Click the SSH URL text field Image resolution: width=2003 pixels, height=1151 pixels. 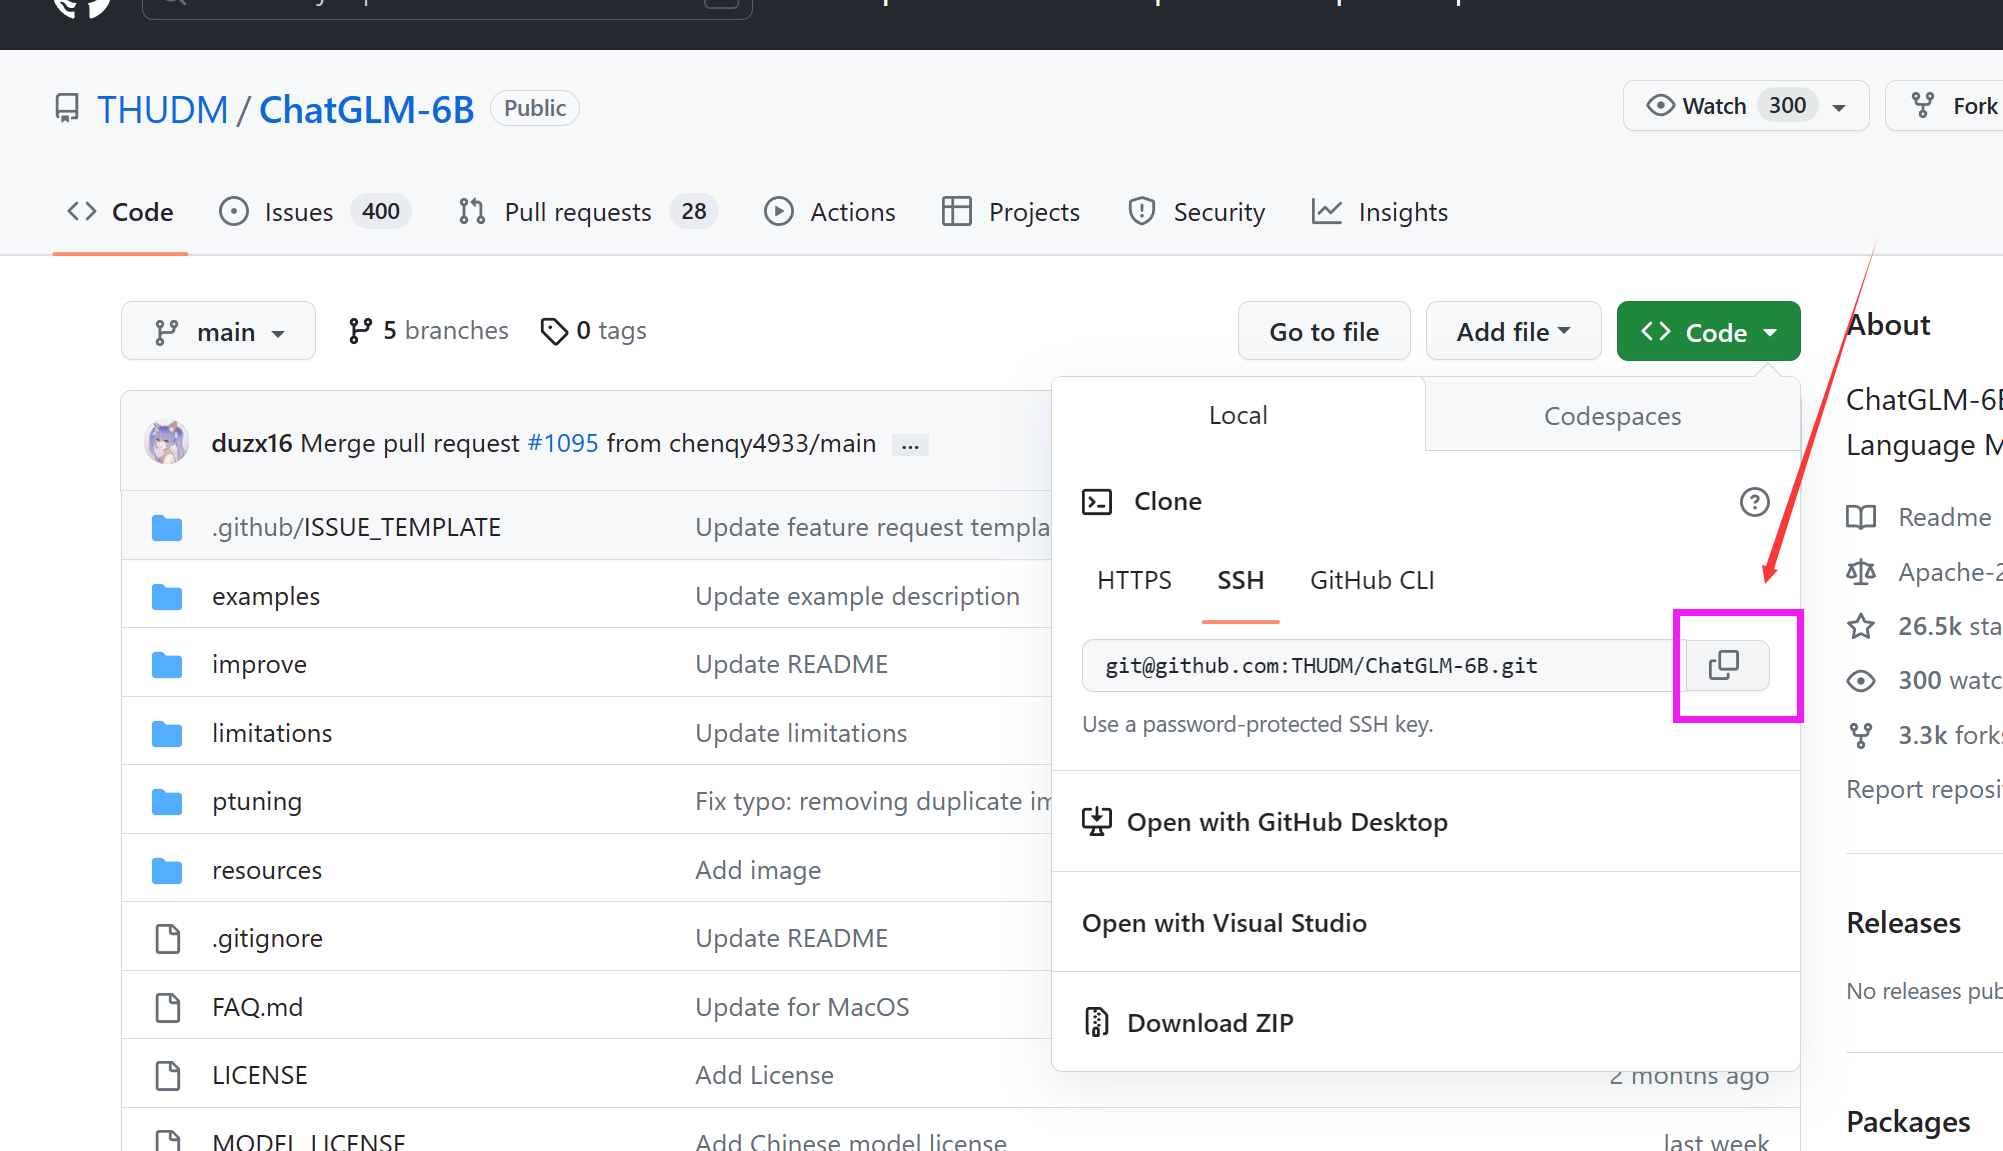click(x=1384, y=666)
